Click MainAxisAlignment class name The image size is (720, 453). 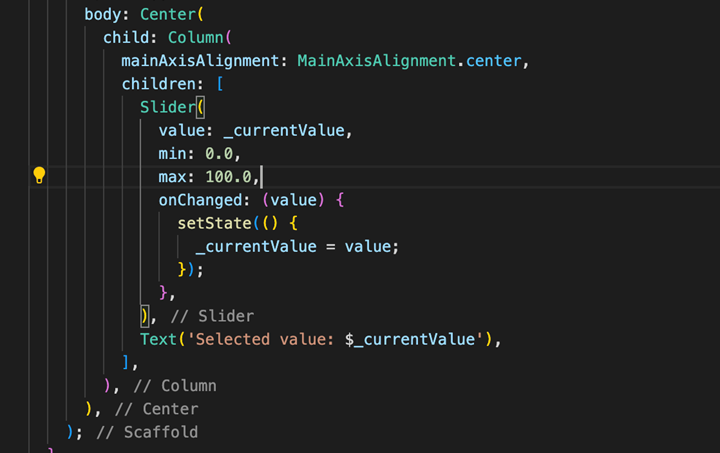coord(377,61)
